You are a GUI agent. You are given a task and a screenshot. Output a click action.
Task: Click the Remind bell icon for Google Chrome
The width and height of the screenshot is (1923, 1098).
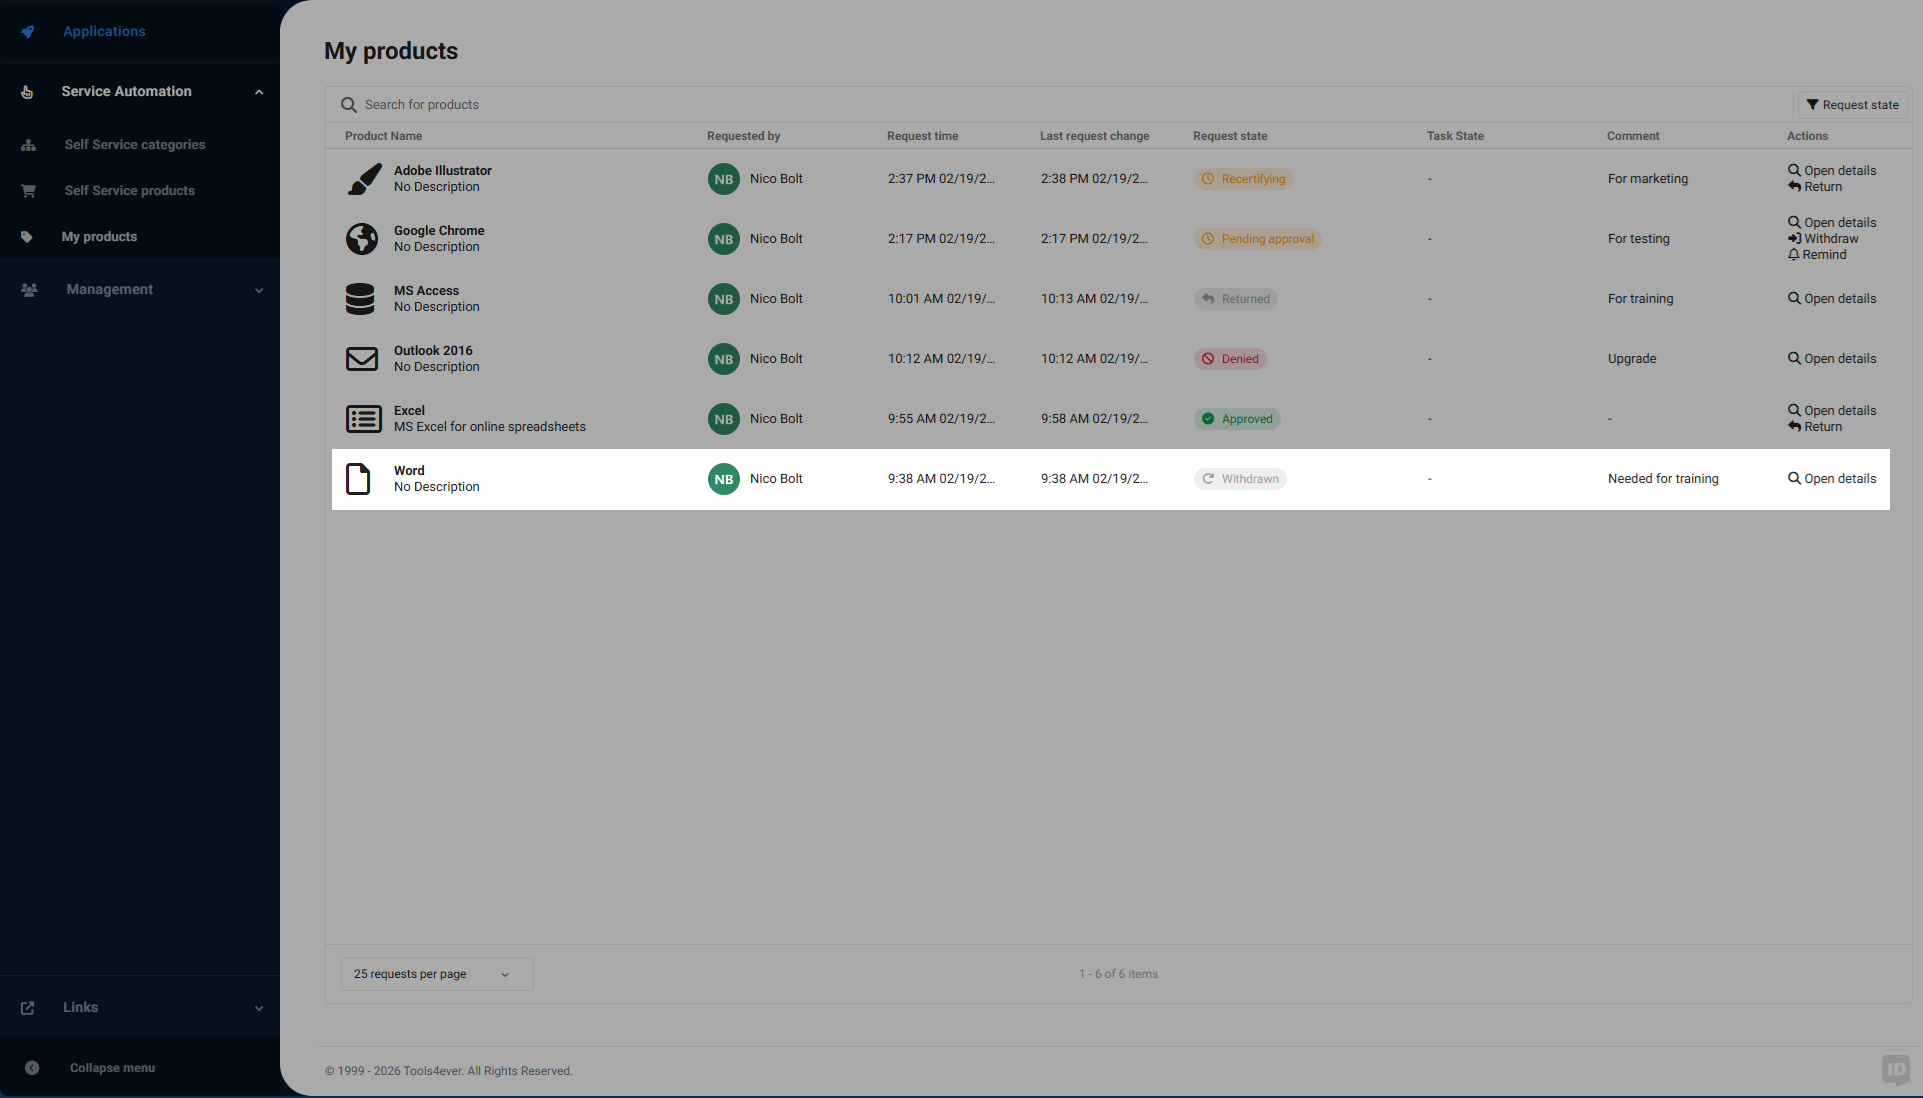(1795, 255)
